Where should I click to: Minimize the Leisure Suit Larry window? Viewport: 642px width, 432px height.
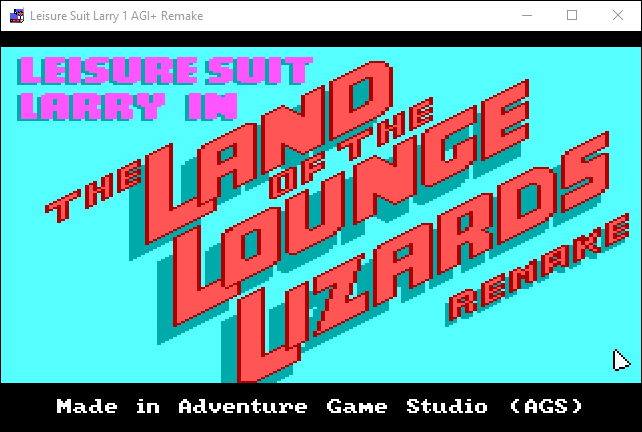coord(527,16)
